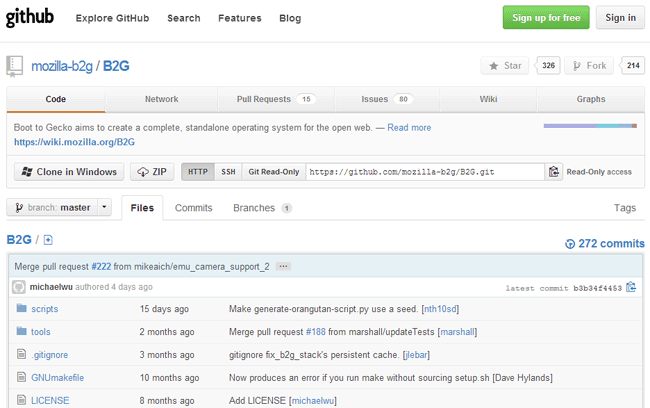Image resolution: width=650 pixels, height=408 pixels.
Task: Open the Graphs tab
Action: point(591,99)
